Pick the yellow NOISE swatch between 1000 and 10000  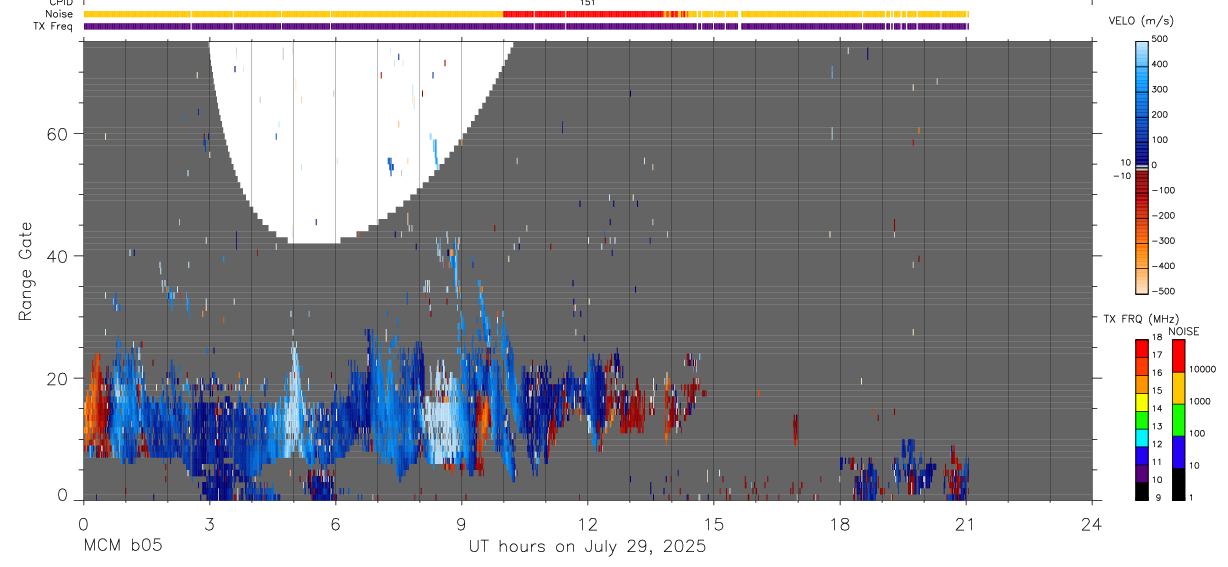coord(1178,388)
